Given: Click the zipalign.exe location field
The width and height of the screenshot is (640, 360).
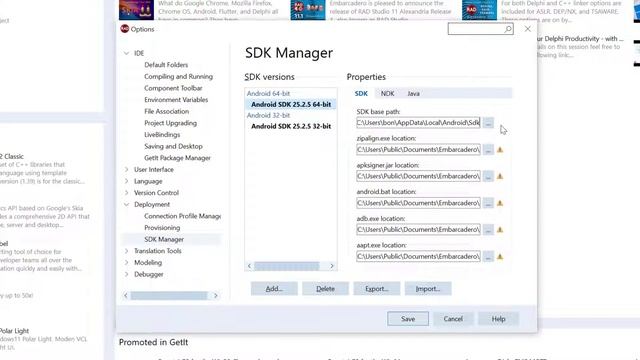Looking at the screenshot, I should coord(418,150).
